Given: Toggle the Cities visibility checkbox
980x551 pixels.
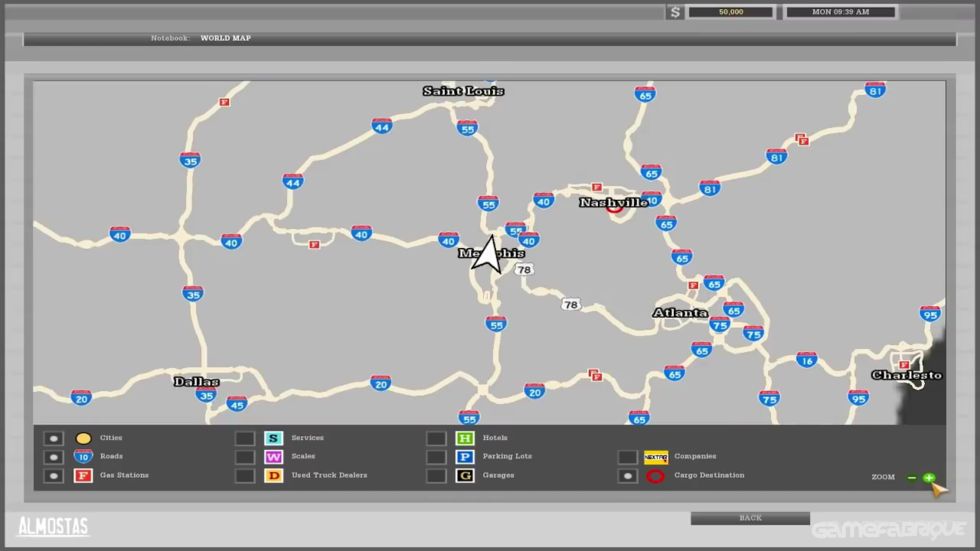Looking at the screenshot, I should pyautogui.click(x=54, y=439).
